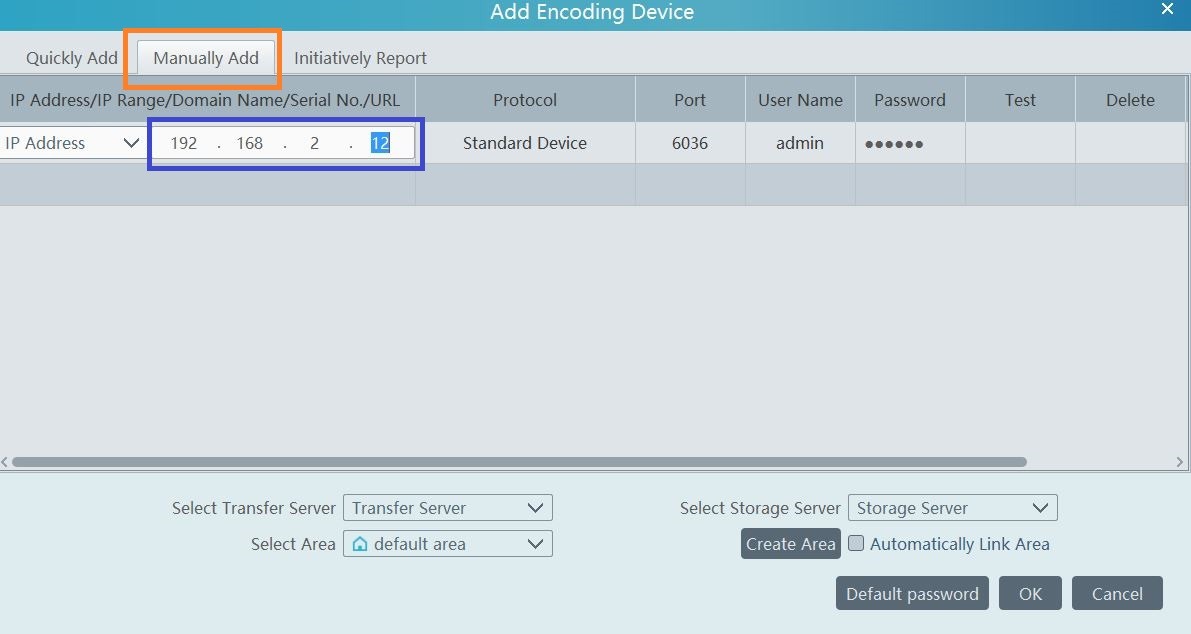Click the left scroll arrow of the table
The image size is (1191, 634).
5,461
